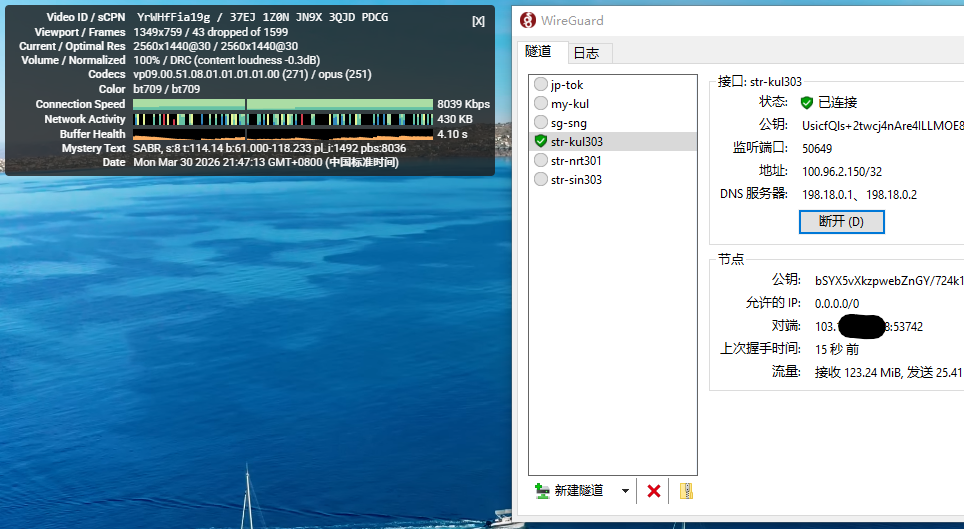
Task: Click the red X delete tunnel icon
Action: [654, 491]
